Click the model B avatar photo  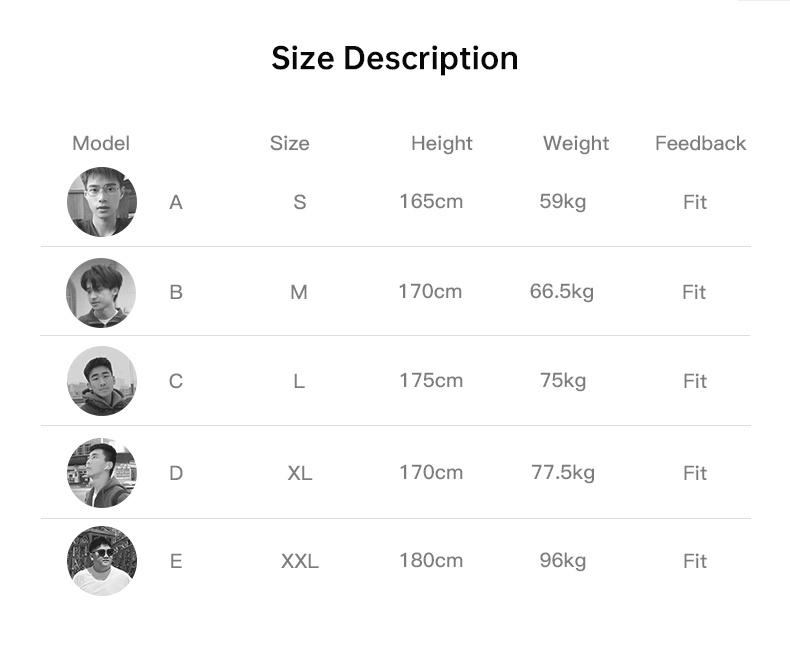[x=101, y=292]
